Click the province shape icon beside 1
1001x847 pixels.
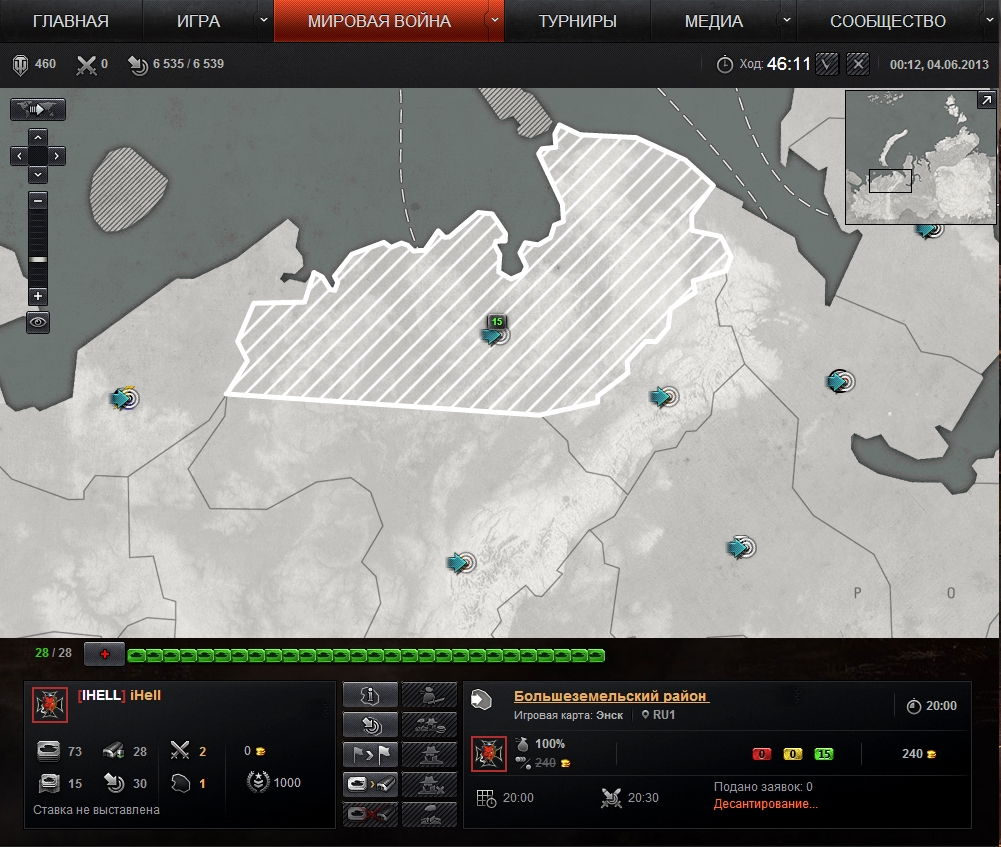click(x=181, y=783)
